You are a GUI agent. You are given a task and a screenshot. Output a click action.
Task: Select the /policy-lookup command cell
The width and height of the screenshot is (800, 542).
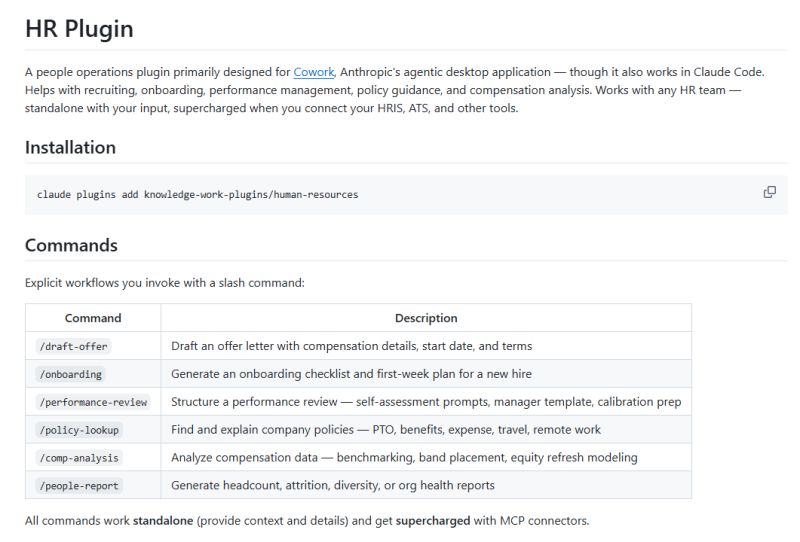79,430
